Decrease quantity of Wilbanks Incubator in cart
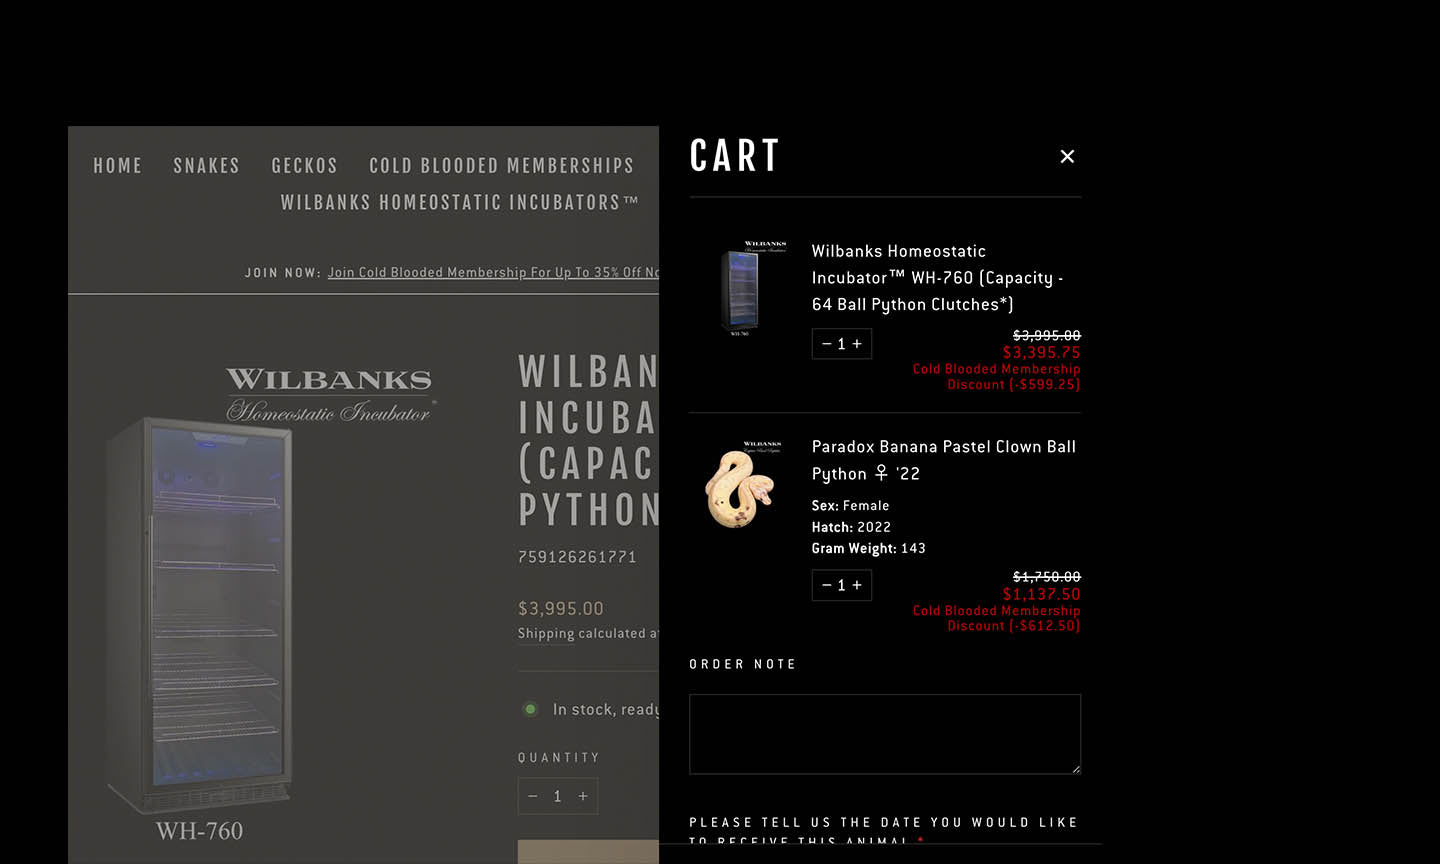1440x864 pixels. click(x=826, y=344)
